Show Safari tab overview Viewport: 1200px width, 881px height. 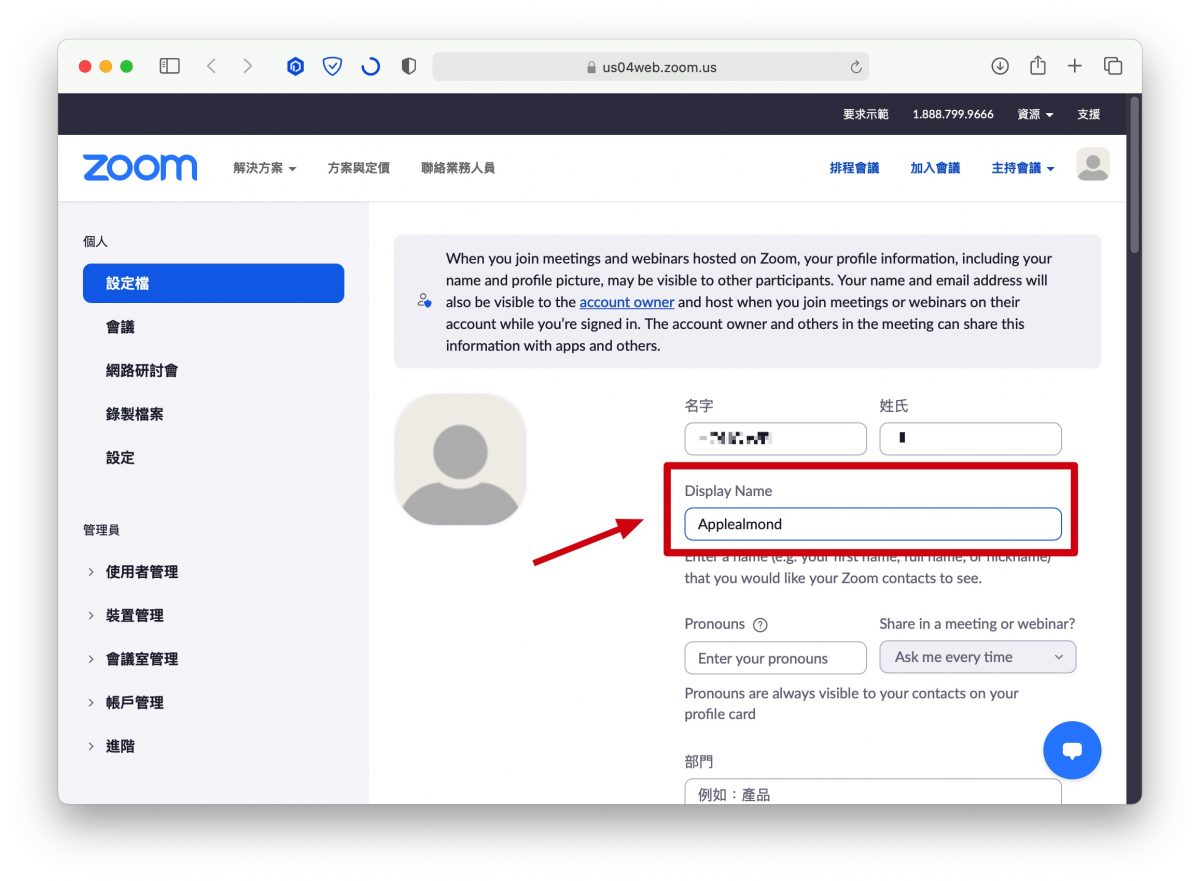(1113, 66)
